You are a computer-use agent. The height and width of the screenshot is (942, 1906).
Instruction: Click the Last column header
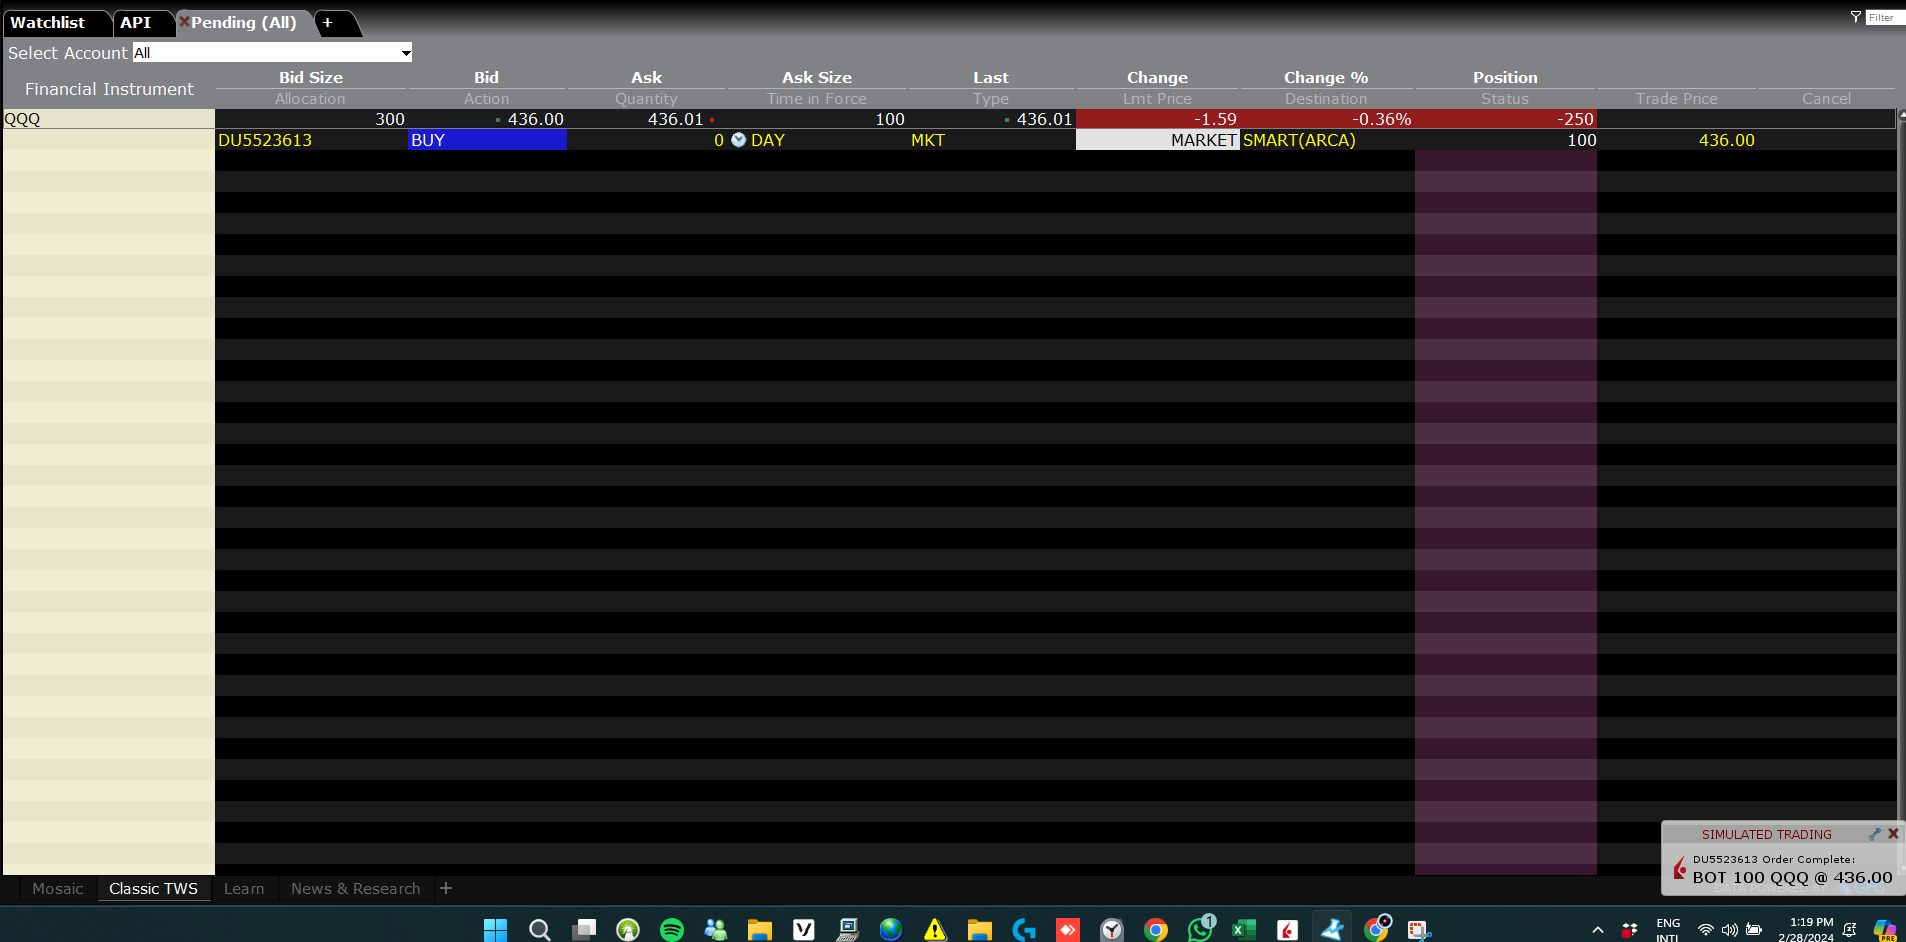coord(991,77)
